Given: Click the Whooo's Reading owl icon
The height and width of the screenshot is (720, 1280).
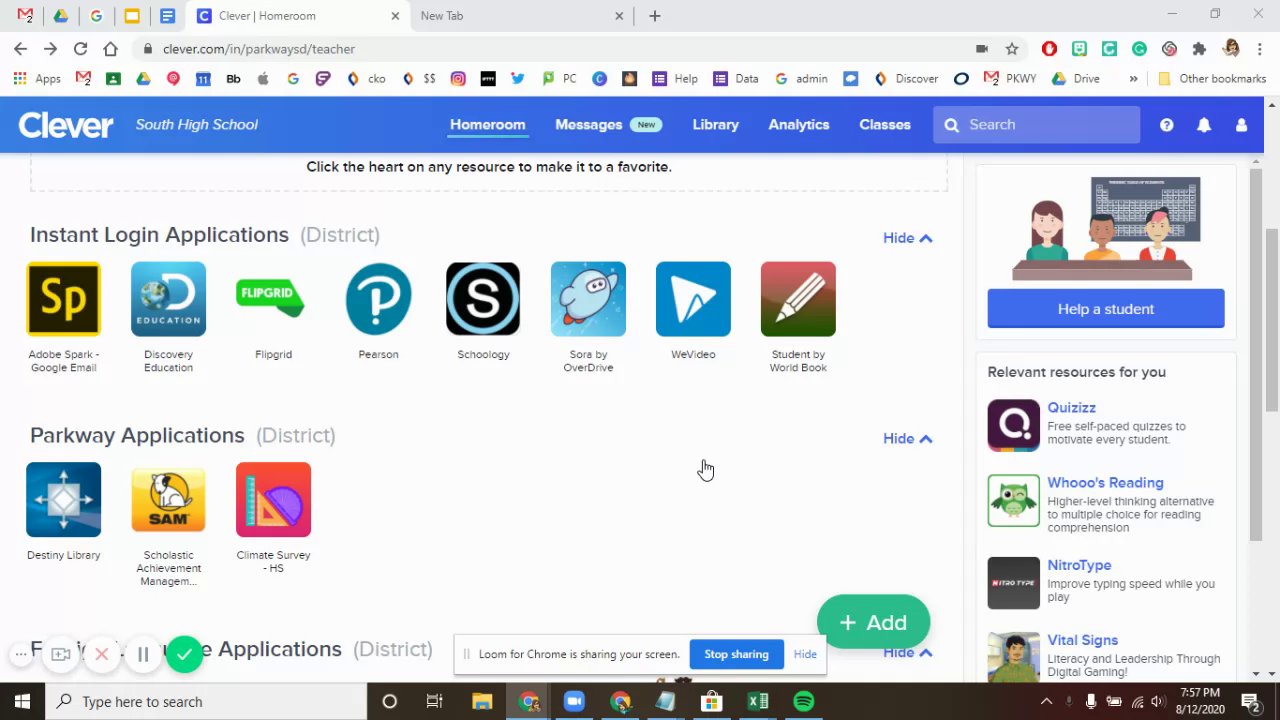Looking at the screenshot, I should [1013, 500].
